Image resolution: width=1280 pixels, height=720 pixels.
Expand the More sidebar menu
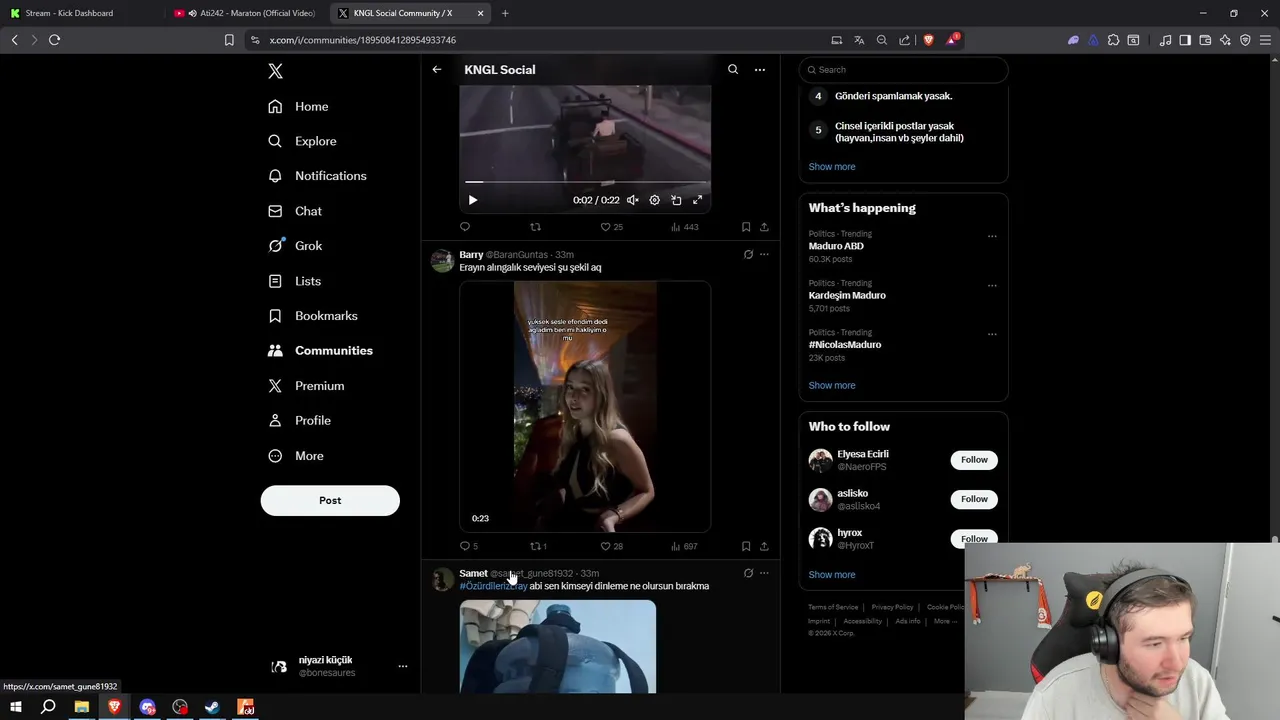click(297, 456)
